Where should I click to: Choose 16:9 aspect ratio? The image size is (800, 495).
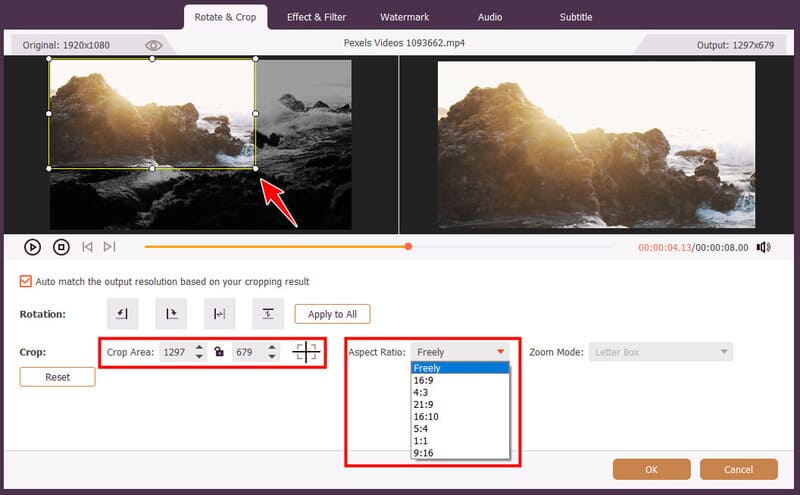pos(460,380)
